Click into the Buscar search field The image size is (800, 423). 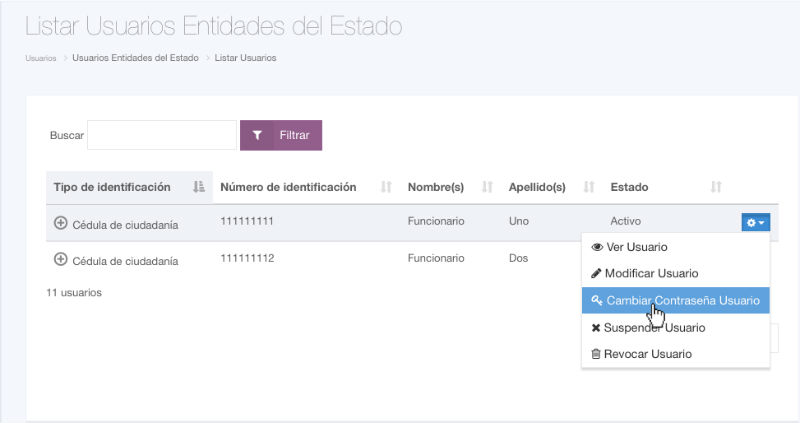pyautogui.click(x=162, y=135)
